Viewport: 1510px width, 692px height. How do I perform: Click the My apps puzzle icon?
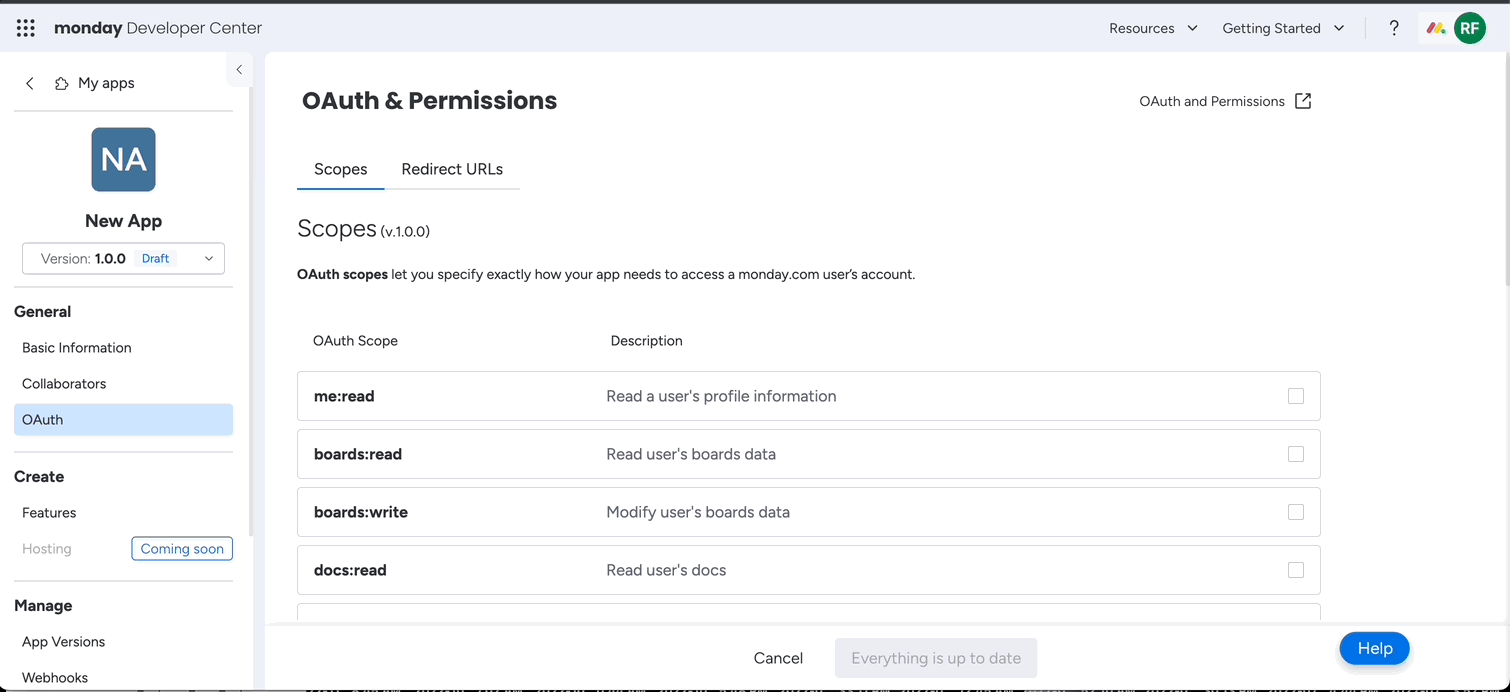coord(62,83)
